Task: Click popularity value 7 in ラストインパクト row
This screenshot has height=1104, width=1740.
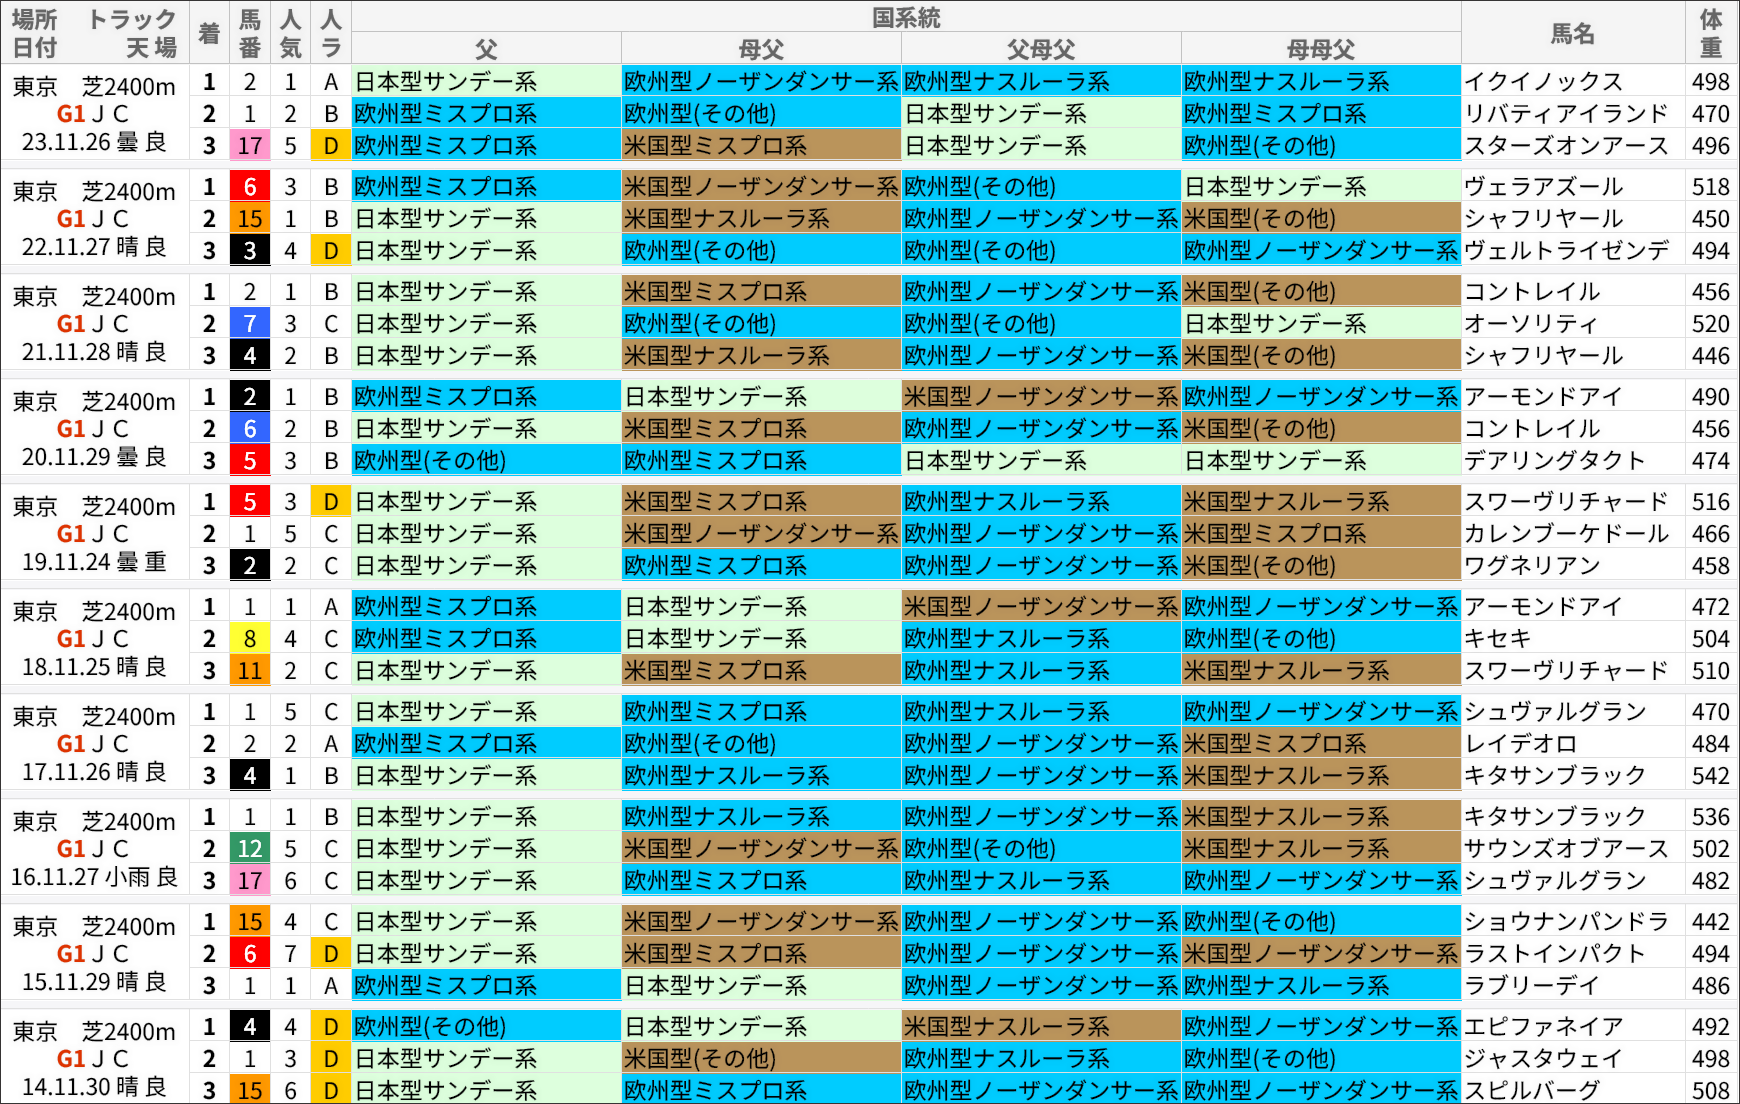Action: [x=290, y=954]
